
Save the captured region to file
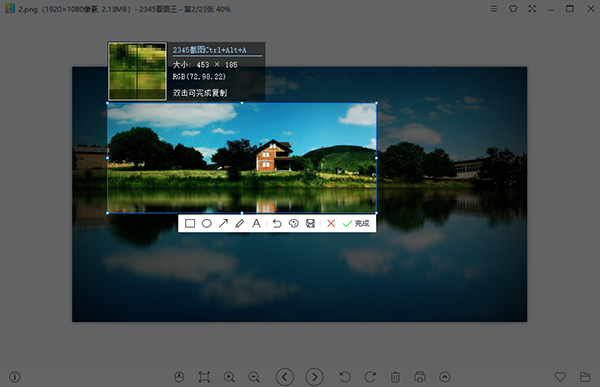310,223
